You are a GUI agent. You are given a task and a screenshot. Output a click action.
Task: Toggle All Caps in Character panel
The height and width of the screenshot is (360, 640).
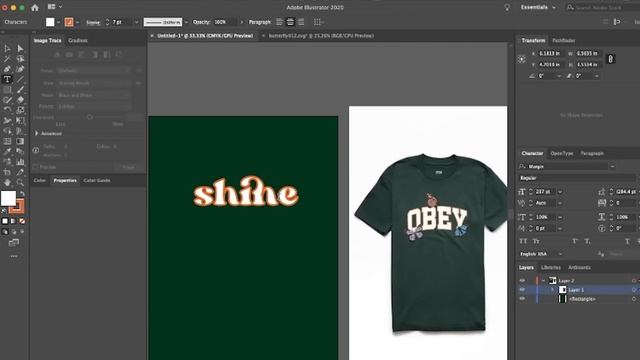[x=524, y=241]
